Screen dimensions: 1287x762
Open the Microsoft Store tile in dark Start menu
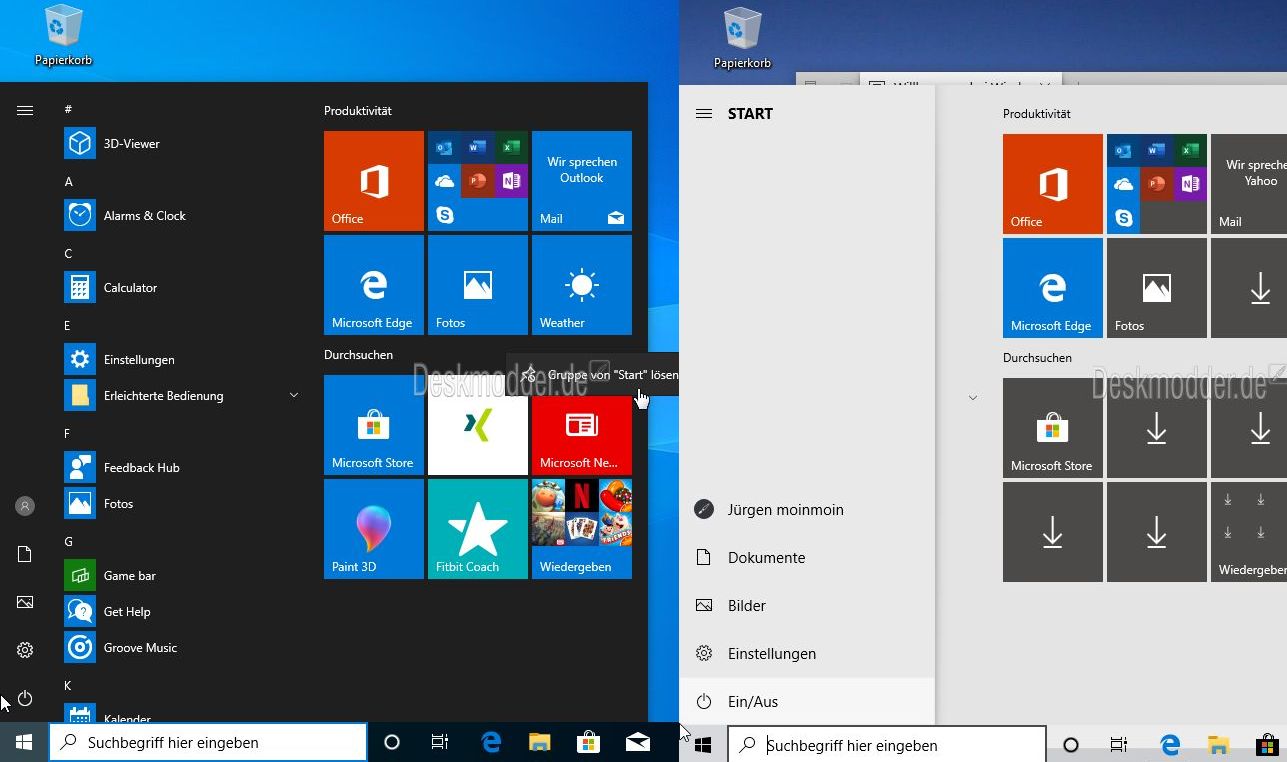tap(374, 425)
